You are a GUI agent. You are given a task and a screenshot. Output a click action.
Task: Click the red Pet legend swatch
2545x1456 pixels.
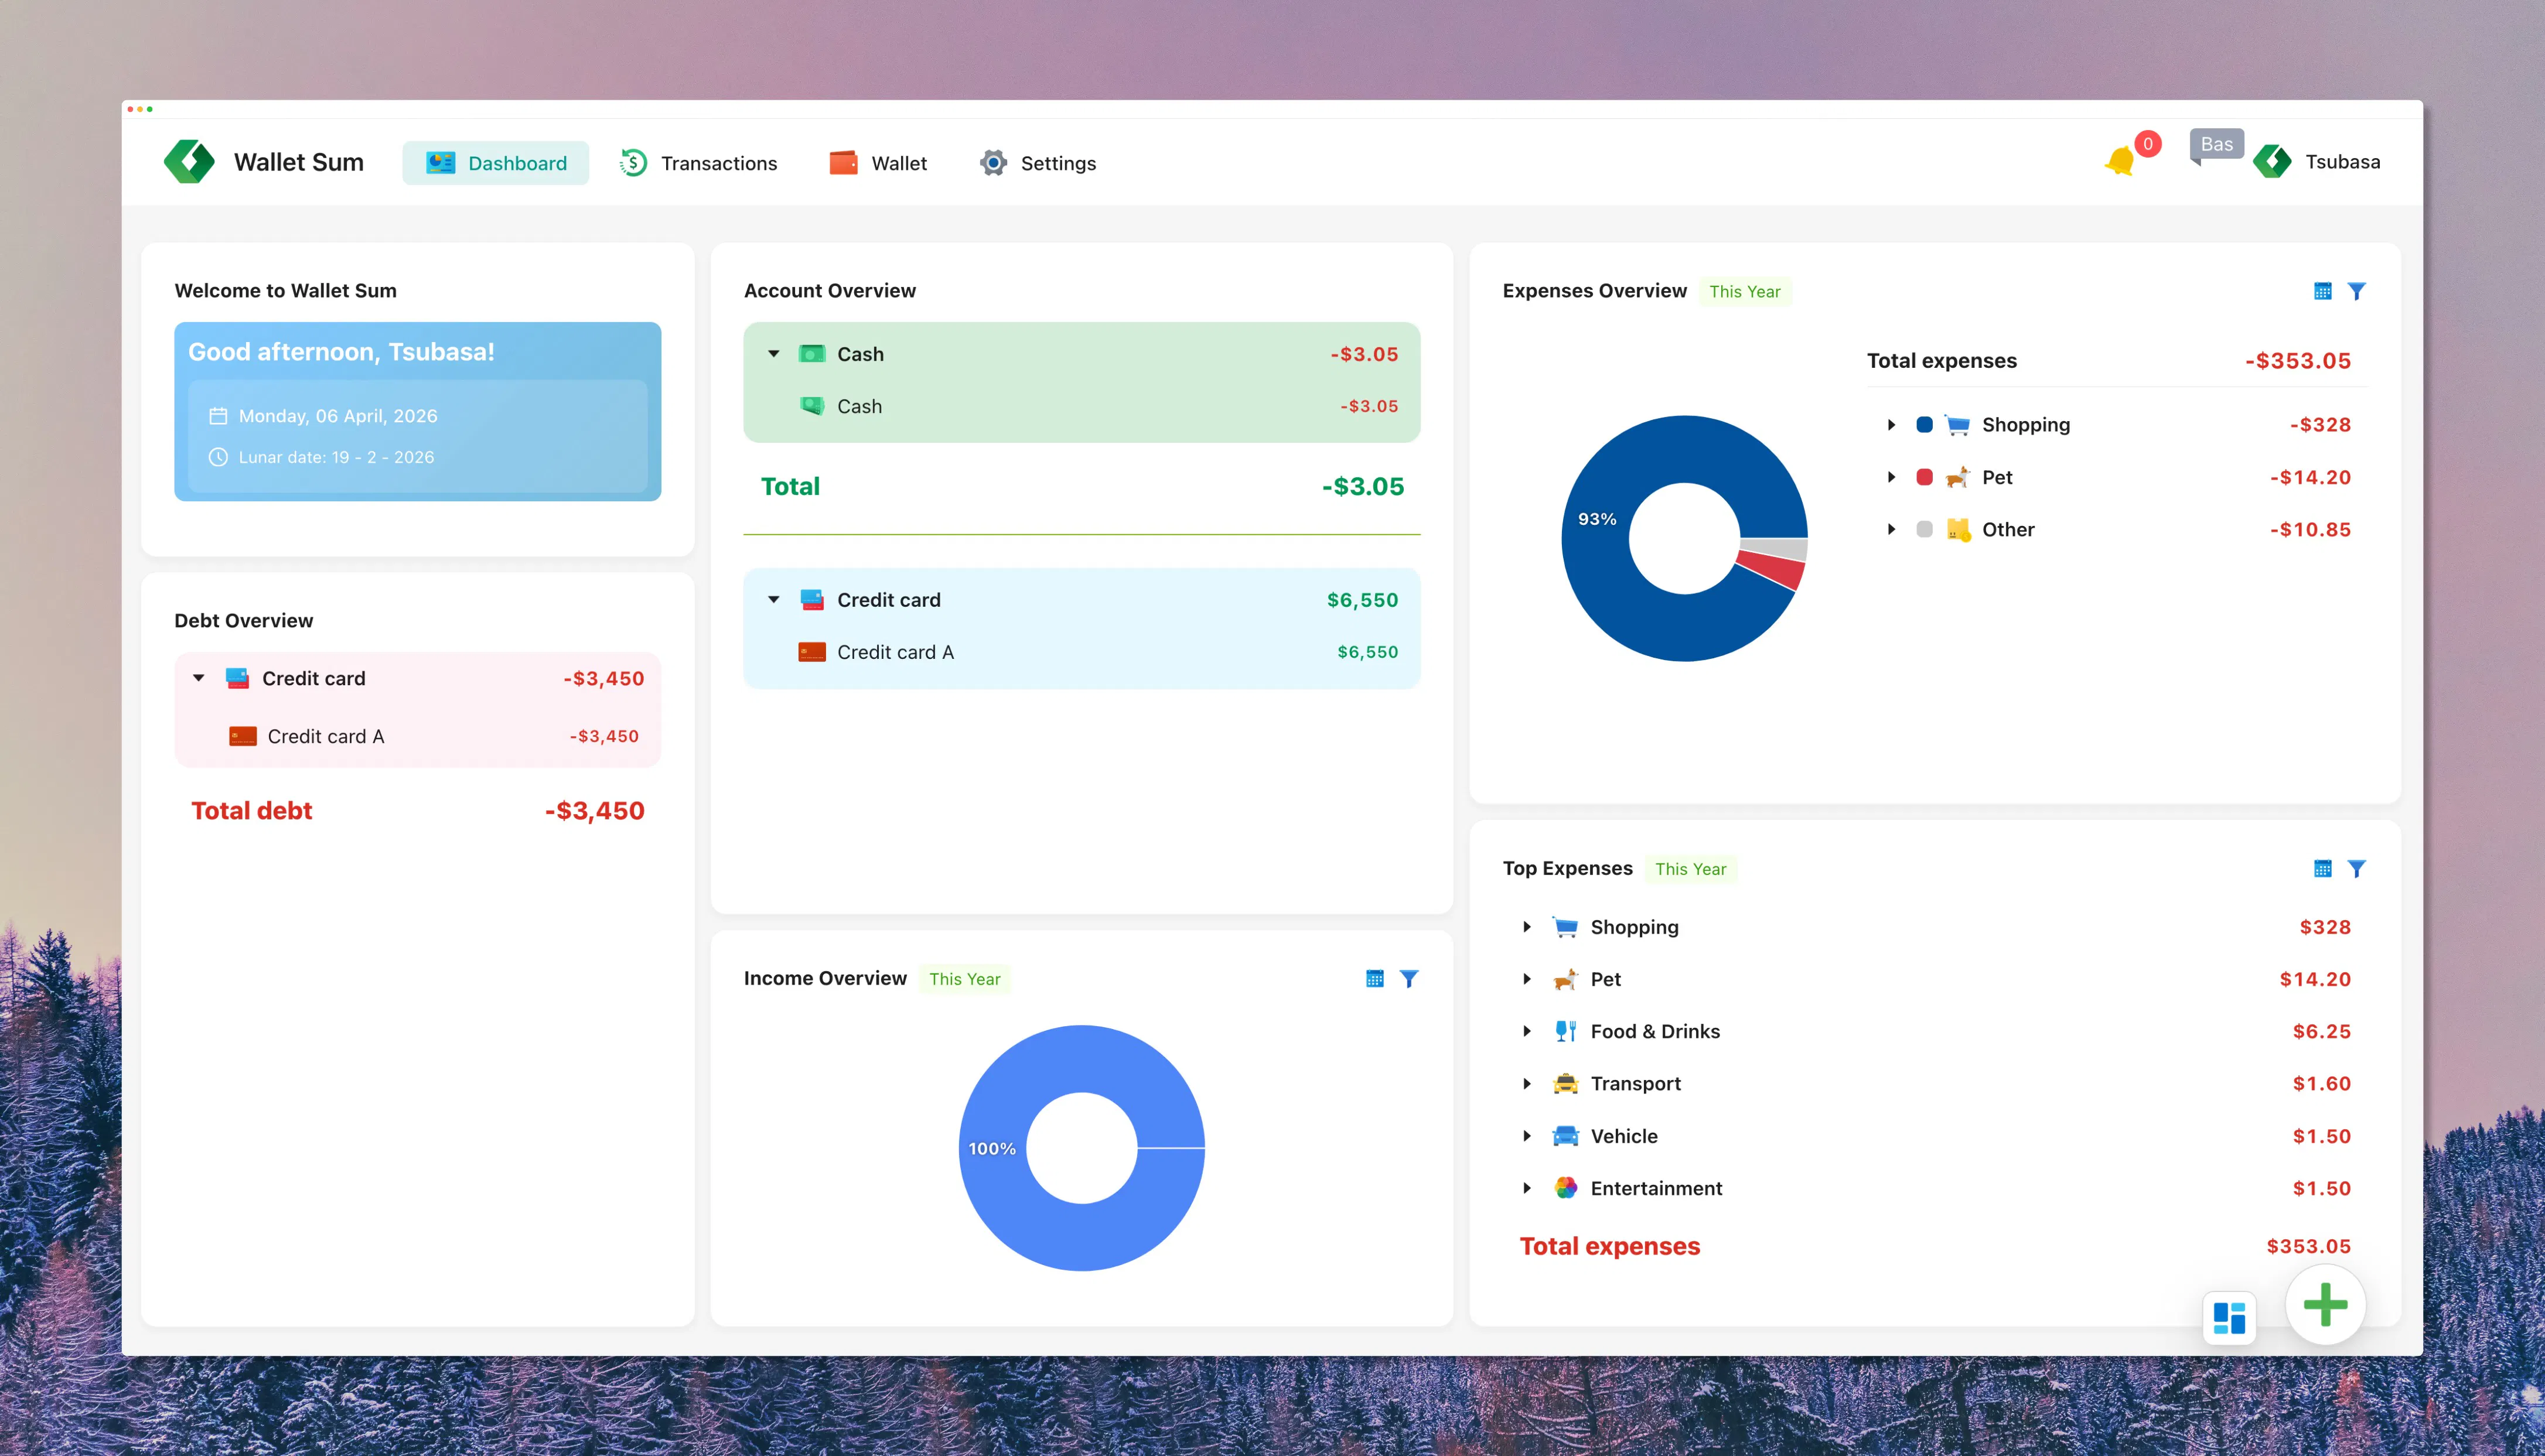pyautogui.click(x=1924, y=477)
